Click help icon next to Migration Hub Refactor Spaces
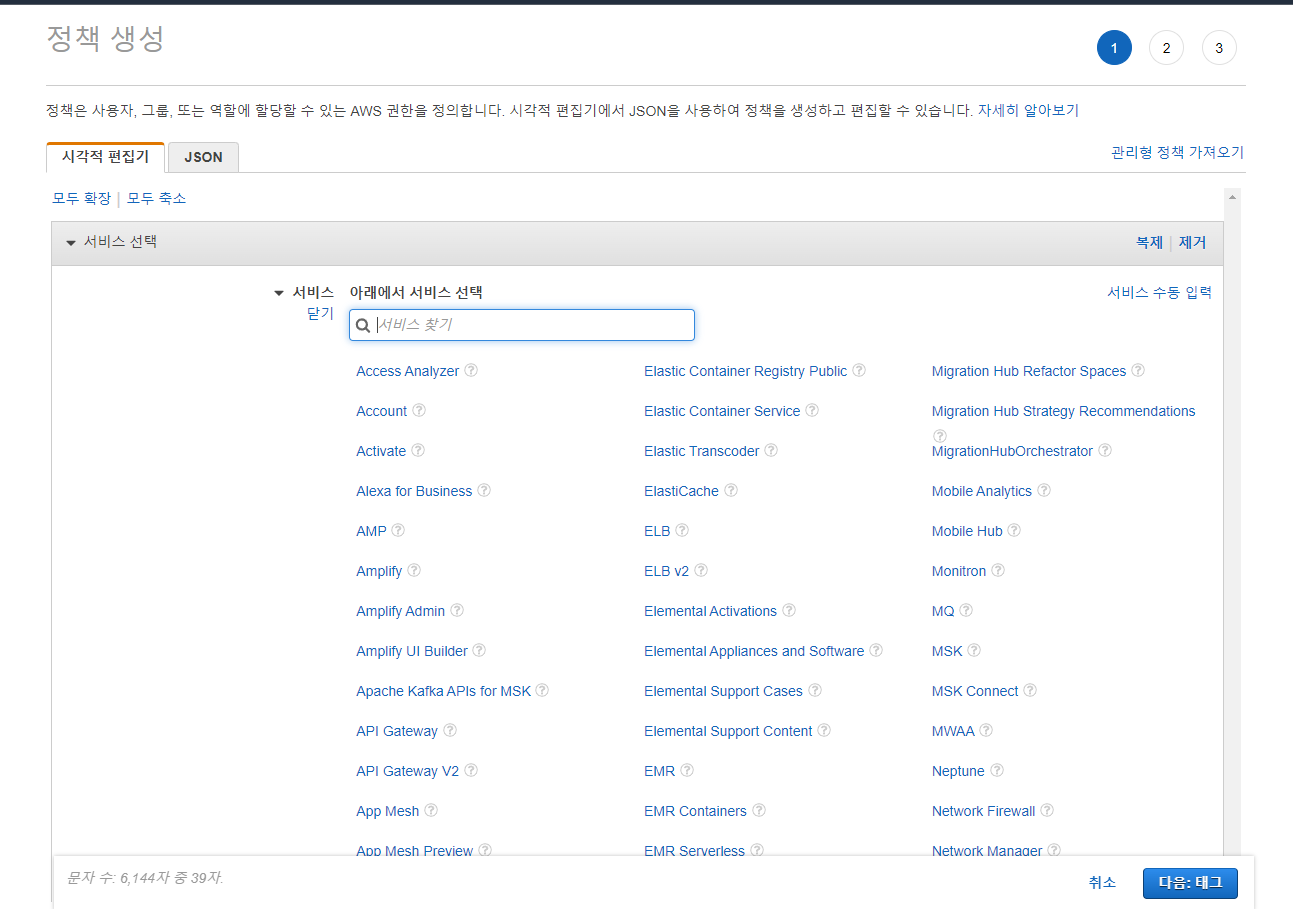 pos(1138,370)
